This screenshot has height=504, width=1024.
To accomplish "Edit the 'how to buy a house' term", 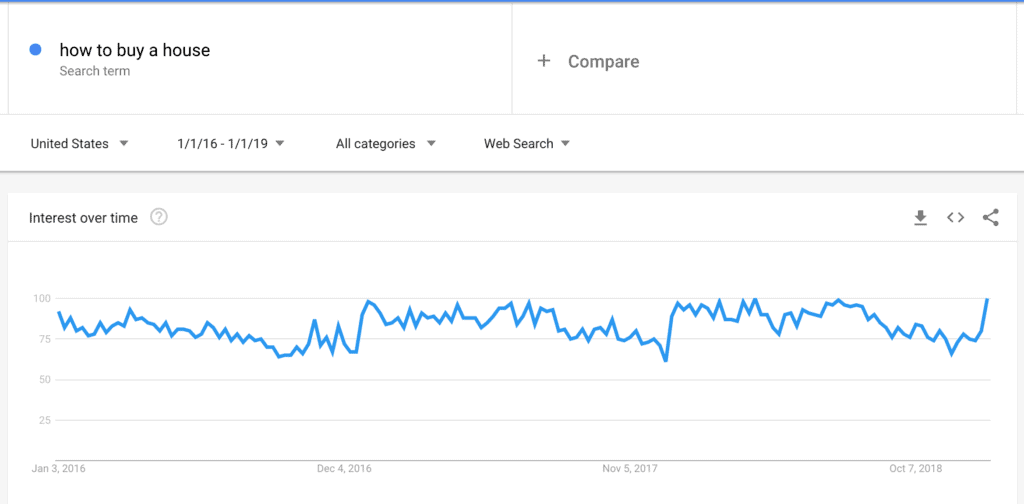I will pyautogui.click(x=135, y=50).
